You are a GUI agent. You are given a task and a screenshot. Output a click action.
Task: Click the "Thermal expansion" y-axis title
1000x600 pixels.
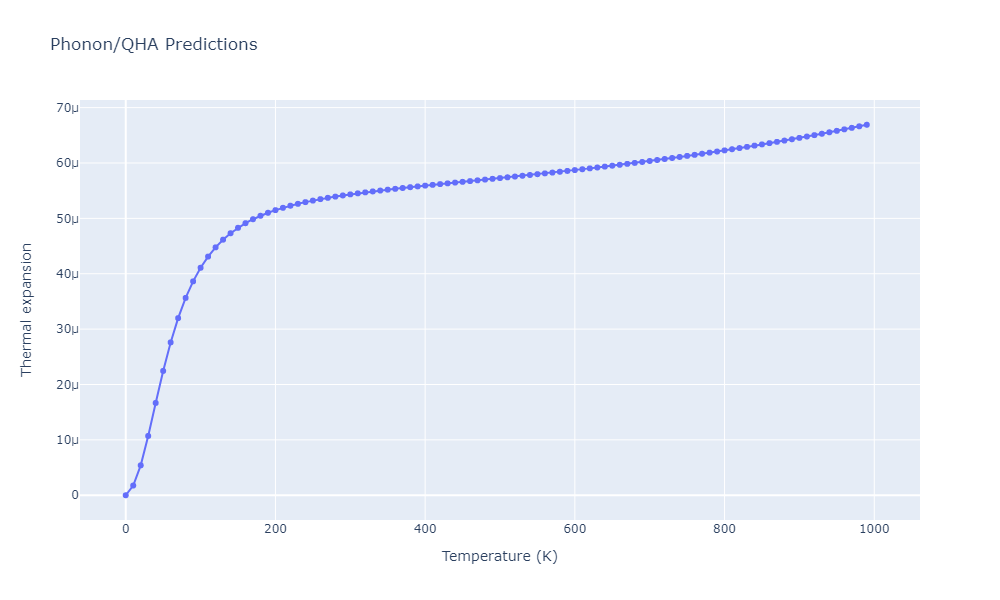pyautogui.click(x=27, y=310)
